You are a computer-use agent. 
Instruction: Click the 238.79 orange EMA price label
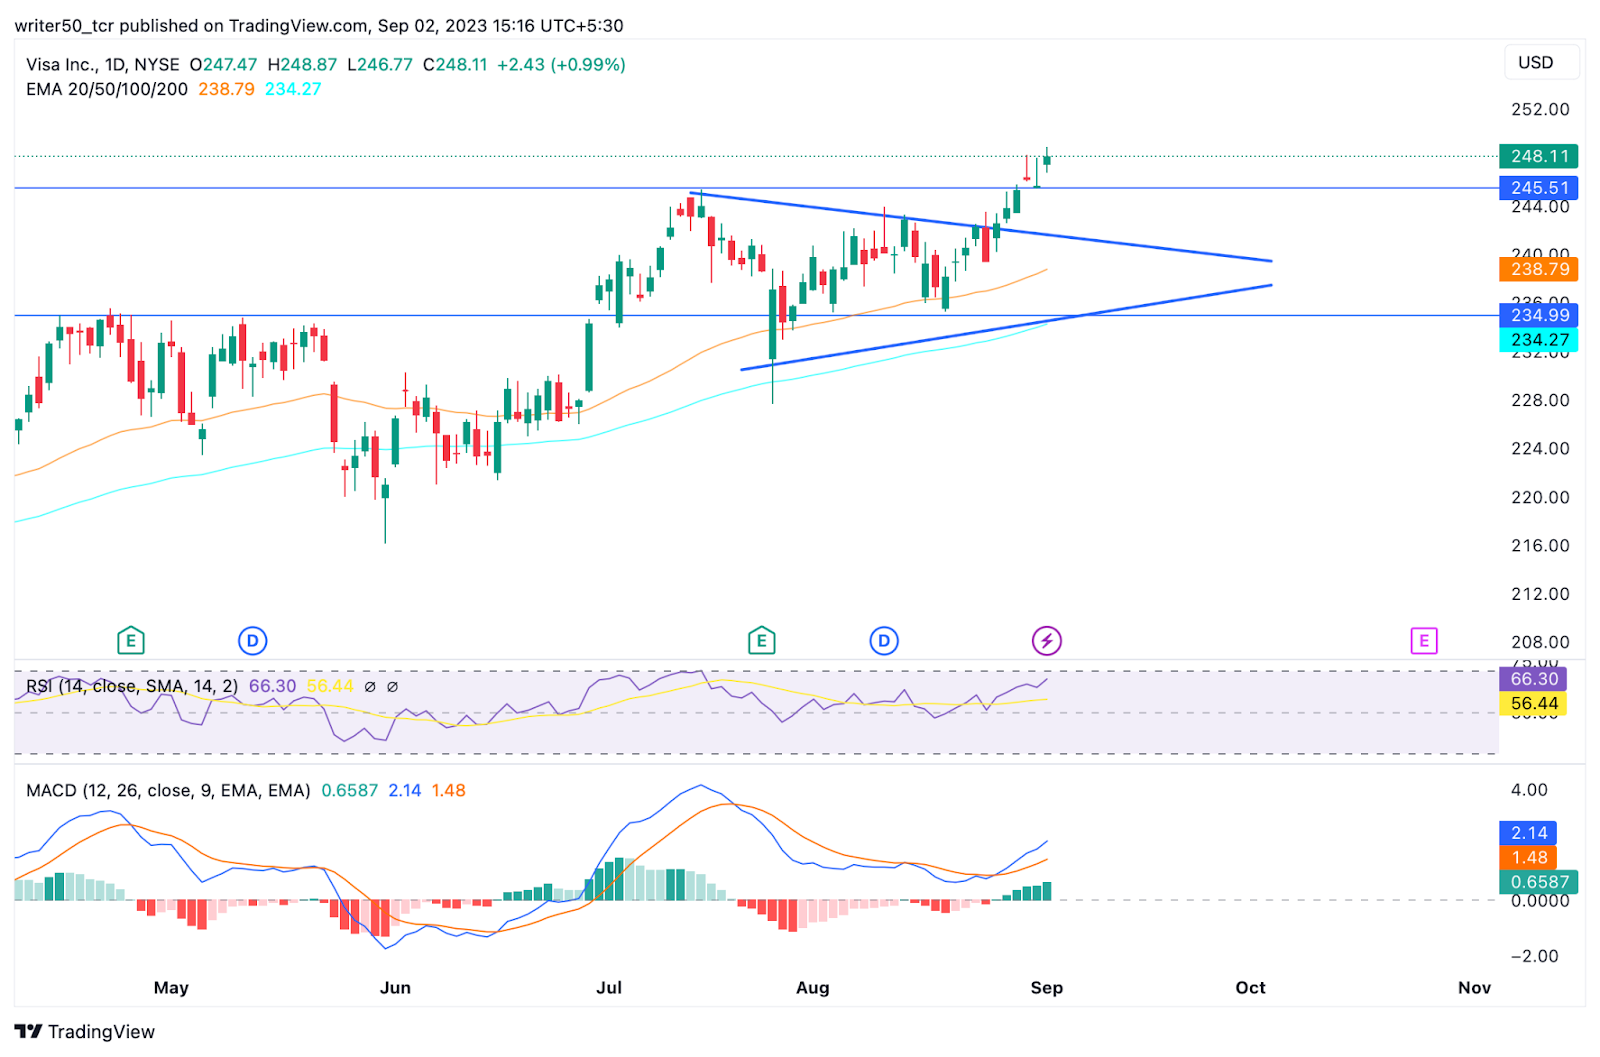[x=1539, y=269]
